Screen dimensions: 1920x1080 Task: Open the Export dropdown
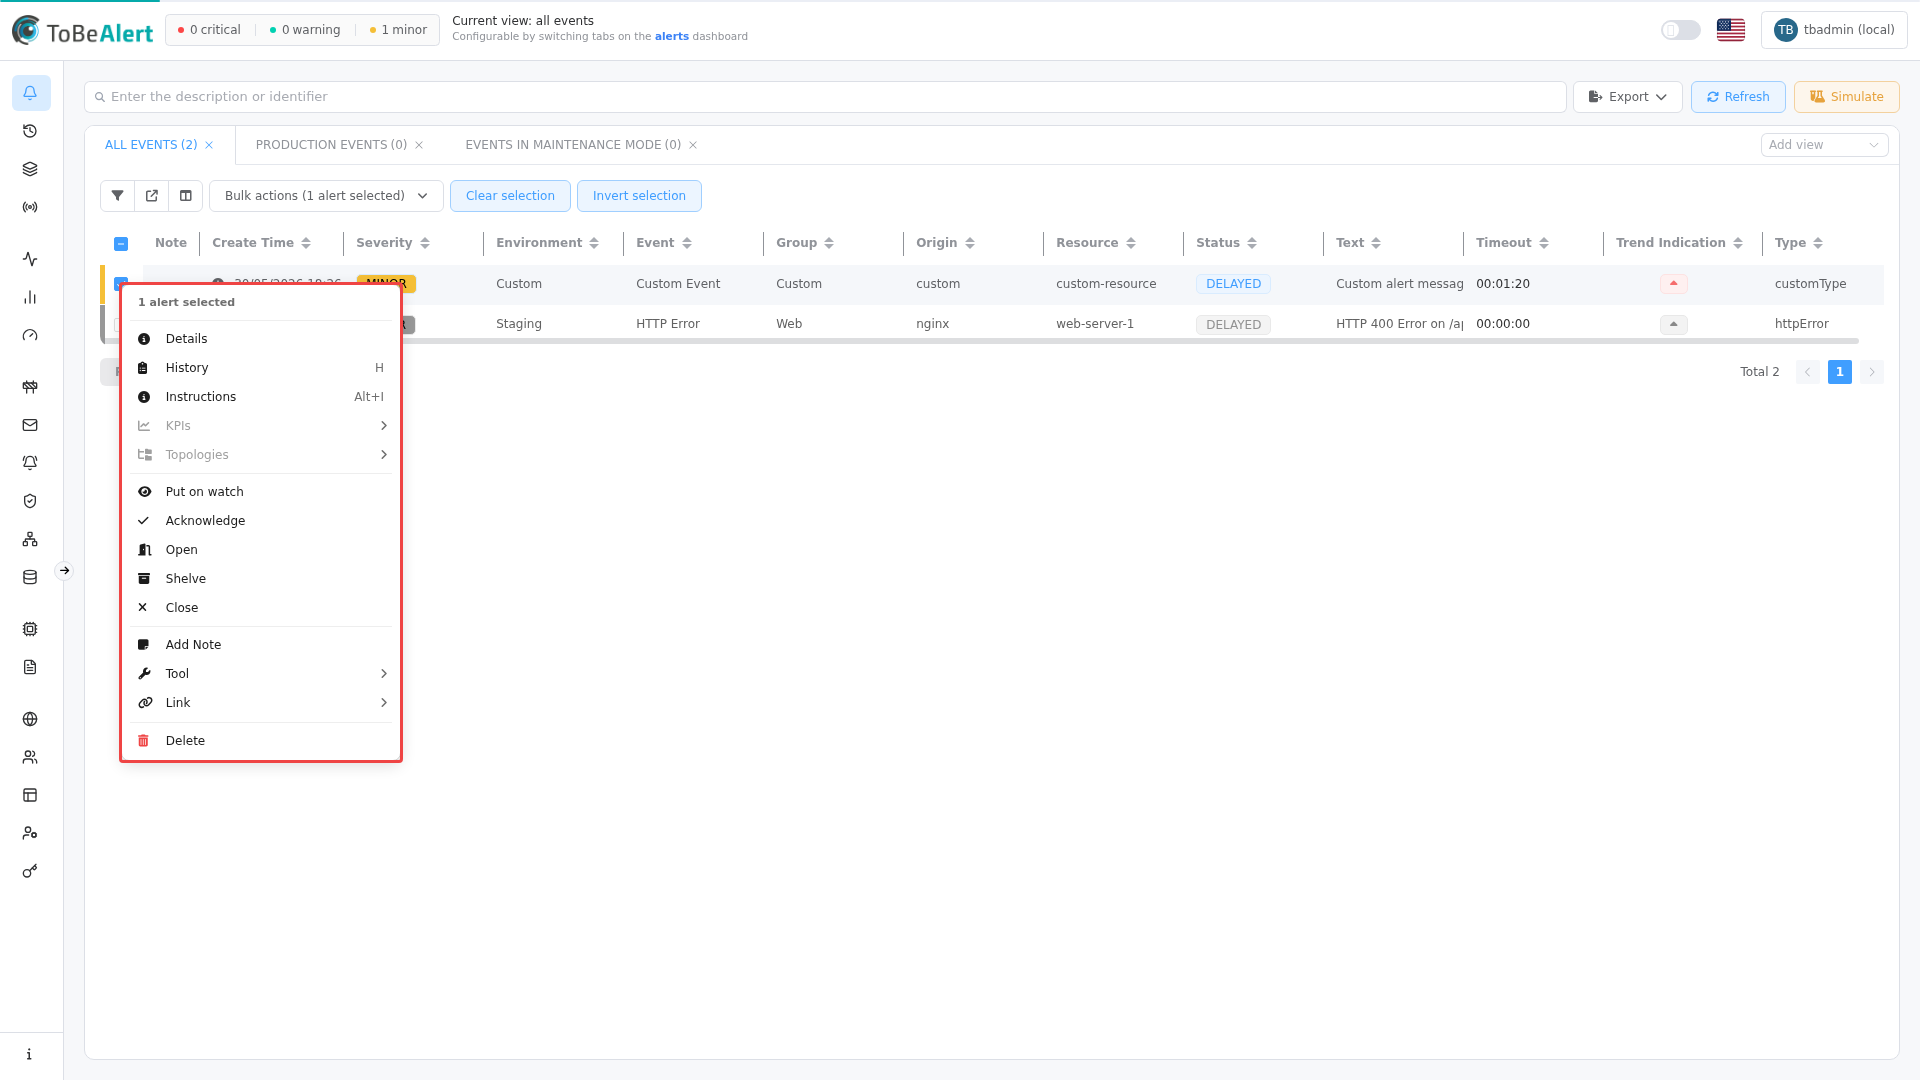(1628, 97)
